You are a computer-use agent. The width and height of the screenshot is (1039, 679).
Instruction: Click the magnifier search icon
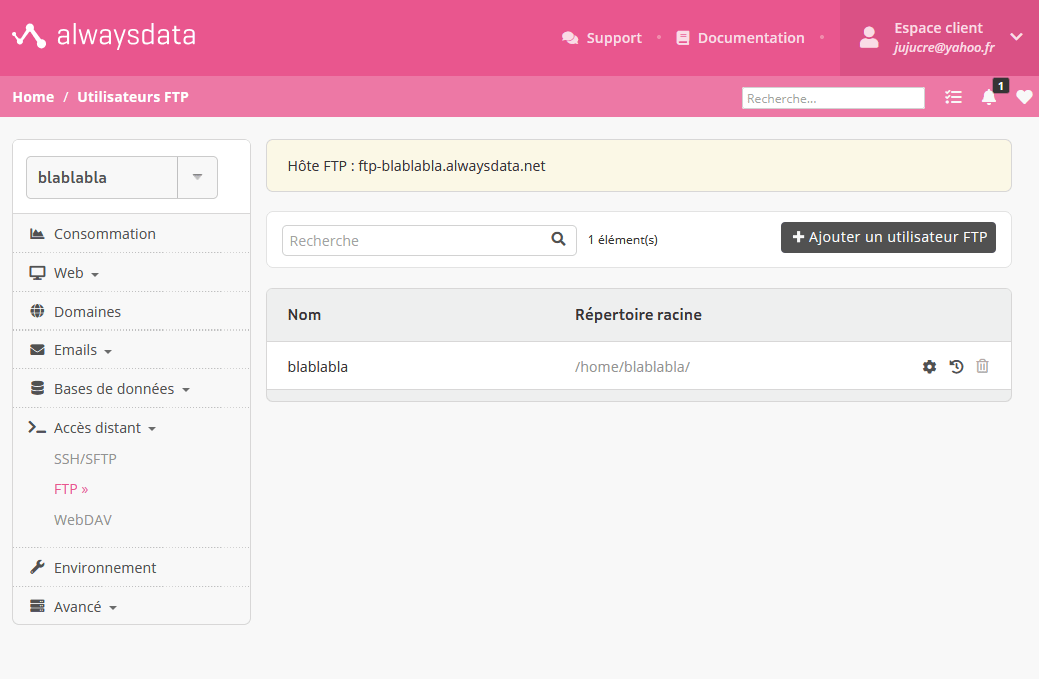[x=559, y=239]
